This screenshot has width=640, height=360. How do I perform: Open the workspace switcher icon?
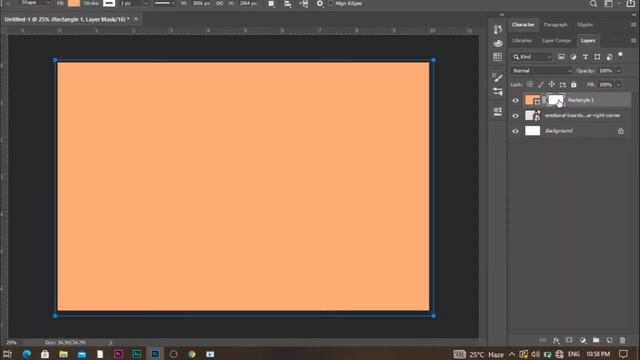pyautogui.click(x=609, y=4)
